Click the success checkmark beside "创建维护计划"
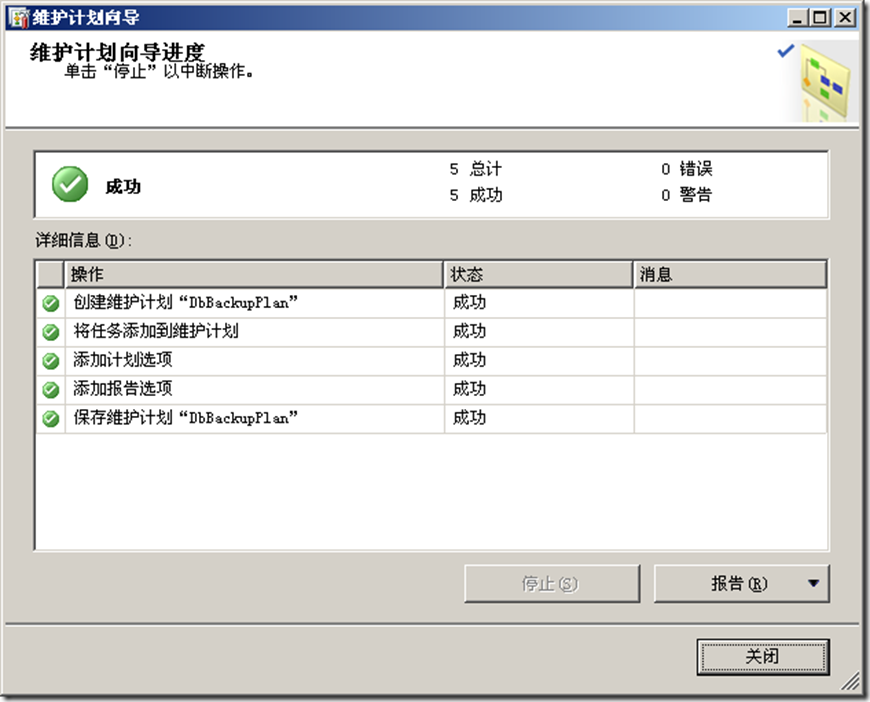The width and height of the screenshot is (870, 702). point(48,302)
